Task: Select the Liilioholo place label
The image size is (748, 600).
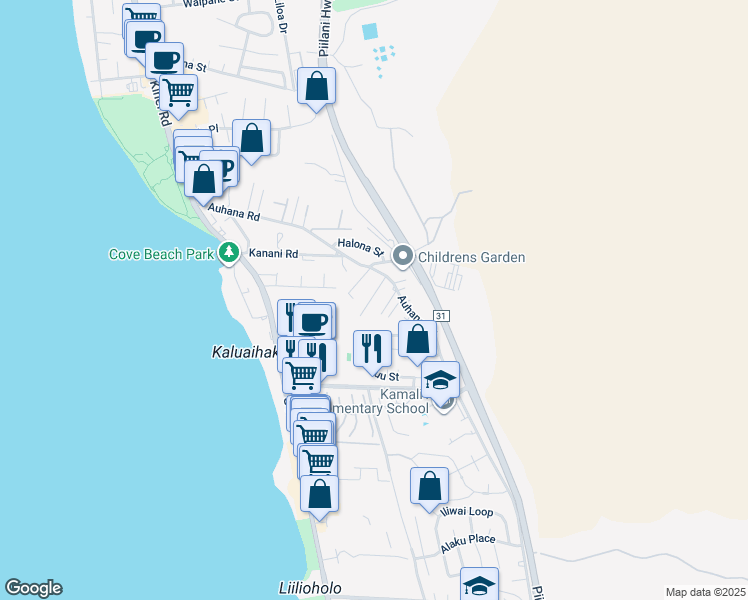Action: click(x=310, y=588)
